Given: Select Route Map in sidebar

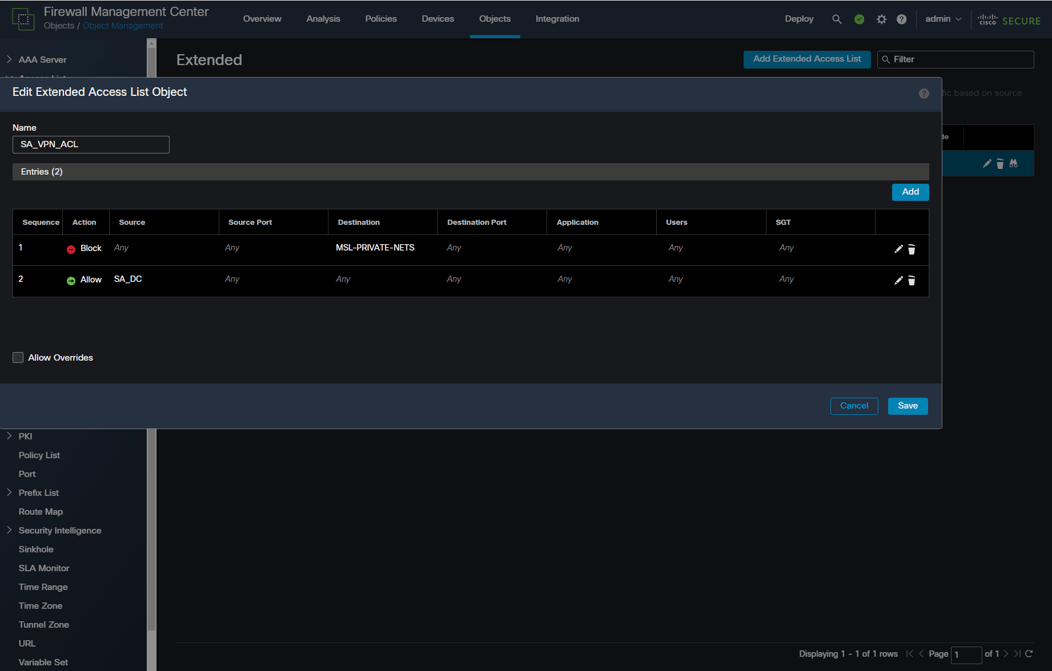Looking at the screenshot, I should [41, 511].
